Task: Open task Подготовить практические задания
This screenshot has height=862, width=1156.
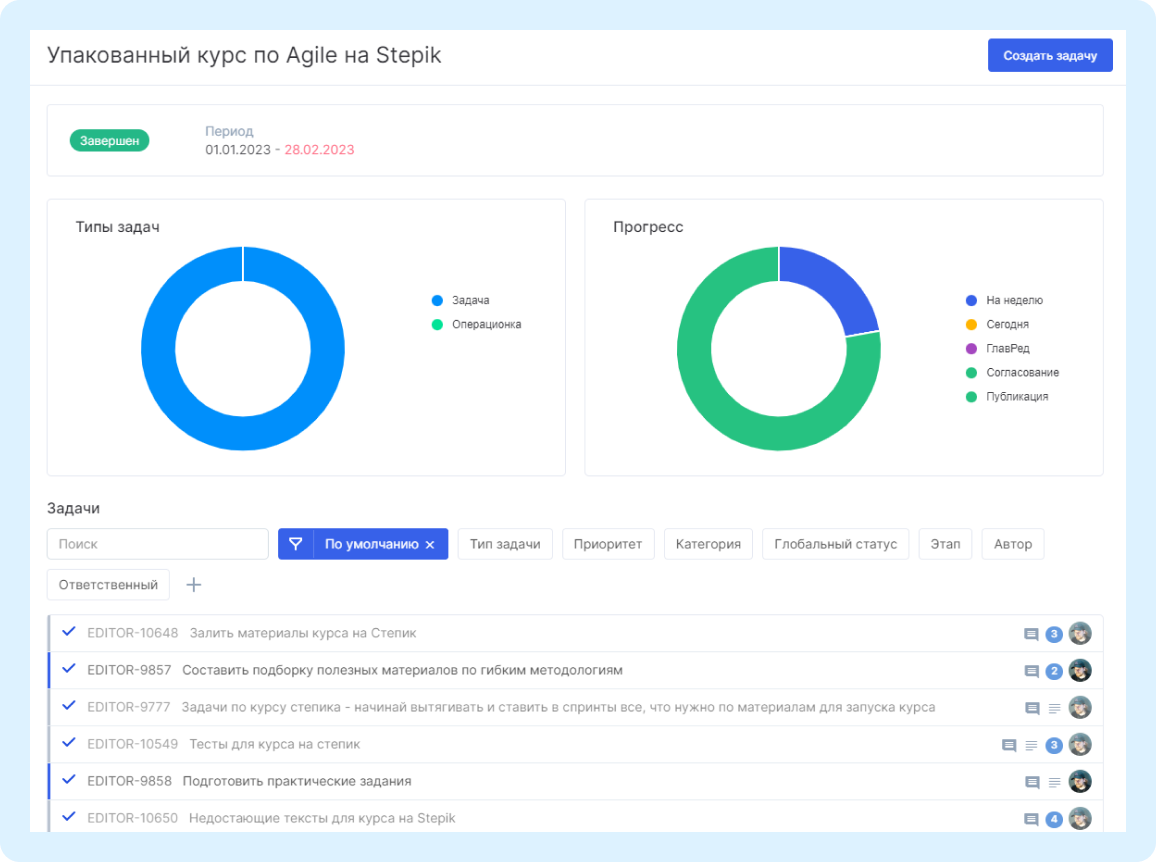Action: point(297,780)
